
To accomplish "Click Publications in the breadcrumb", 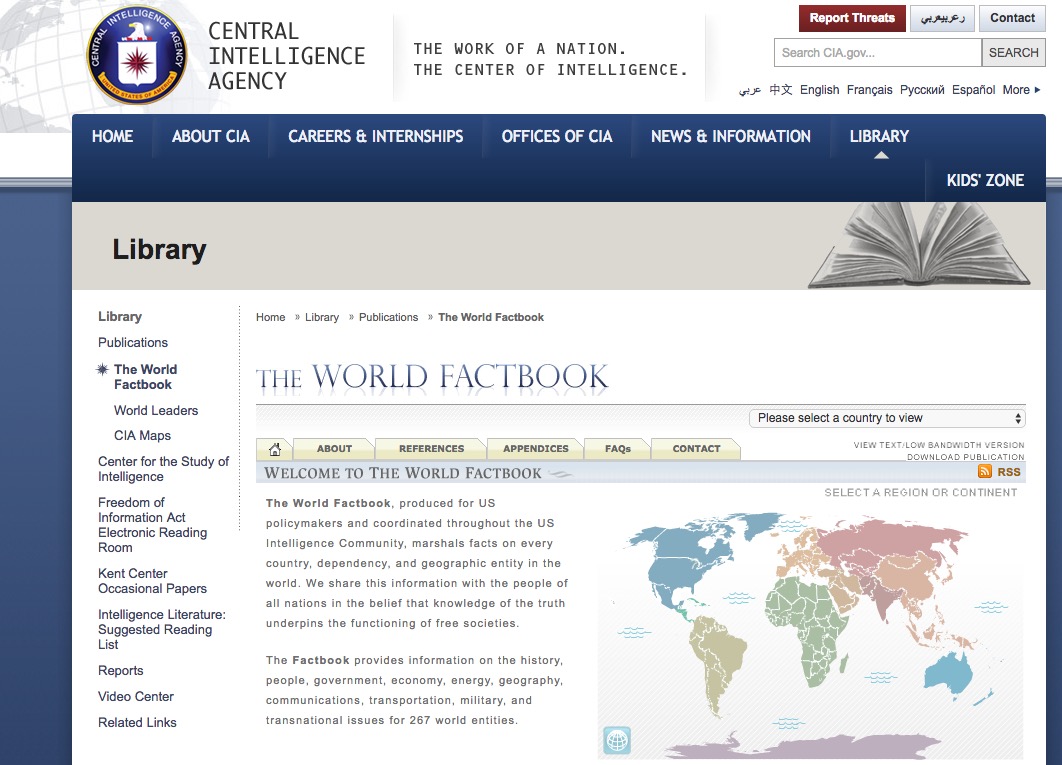I will coord(388,317).
